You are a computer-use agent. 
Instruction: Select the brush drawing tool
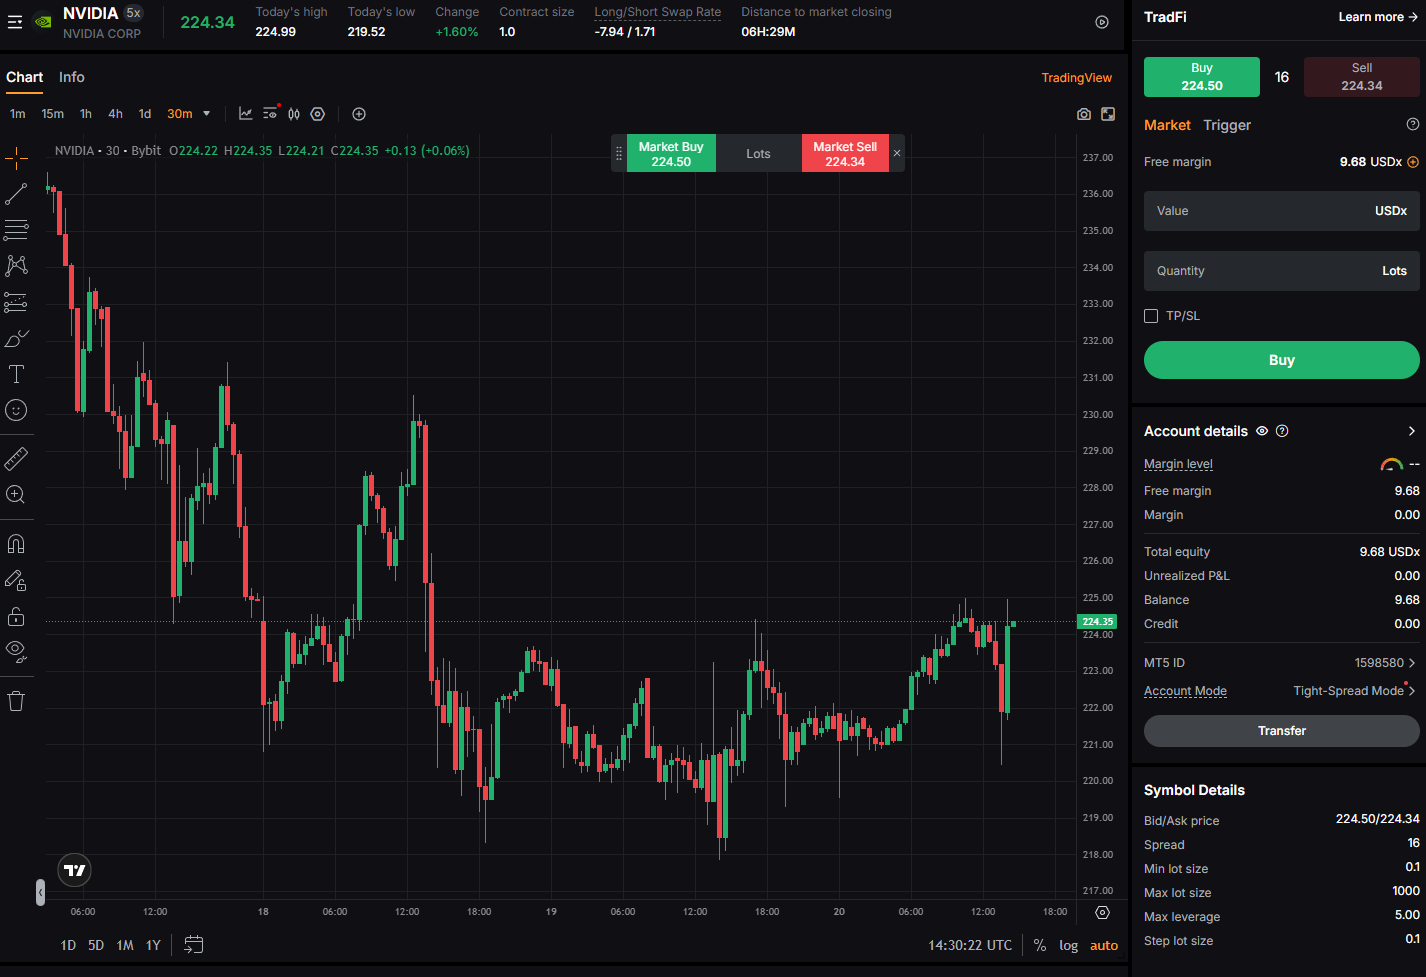(x=16, y=338)
